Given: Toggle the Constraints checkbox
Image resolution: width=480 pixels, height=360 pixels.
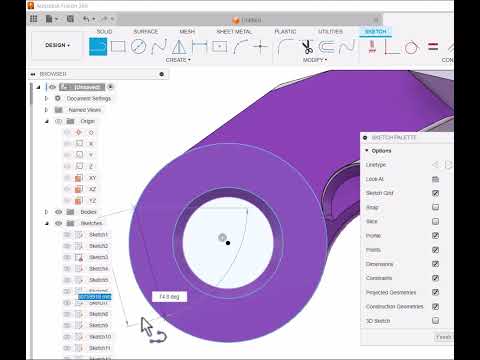Looking at the screenshot, I should click(x=435, y=278).
